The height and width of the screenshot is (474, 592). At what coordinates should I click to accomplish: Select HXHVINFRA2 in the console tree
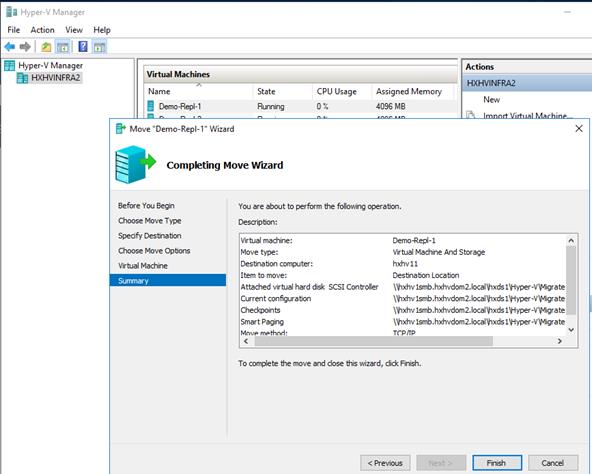[x=56, y=78]
